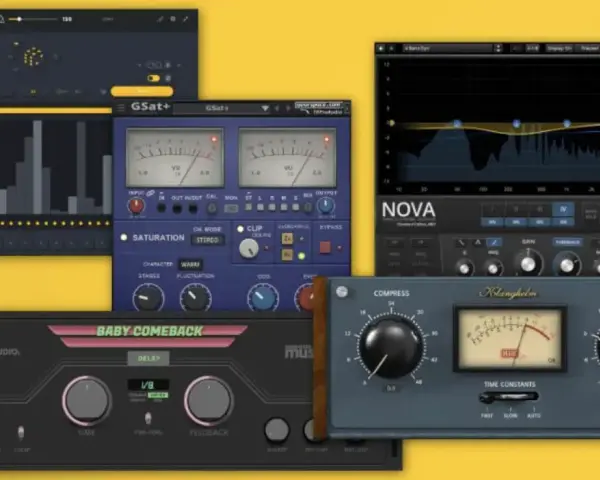The image size is (600, 480).
Task: Toggle the MON switch in GSat+
Action: pyautogui.click(x=231, y=208)
